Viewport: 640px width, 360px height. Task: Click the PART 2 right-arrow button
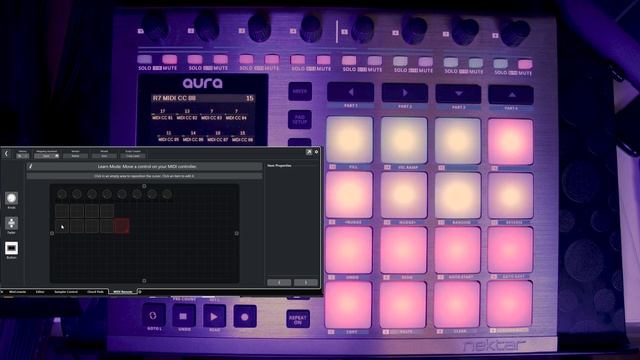pyautogui.click(x=404, y=93)
